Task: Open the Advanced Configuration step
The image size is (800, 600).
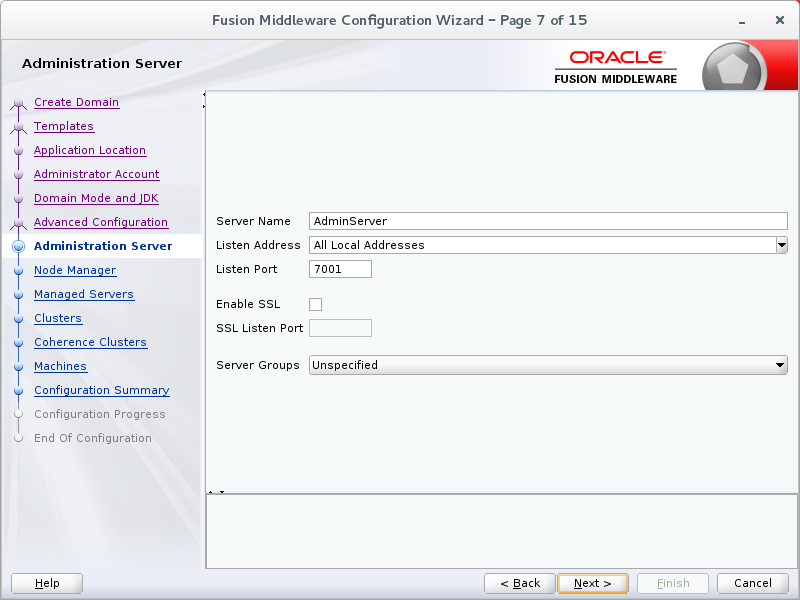Action: tap(101, 222)
